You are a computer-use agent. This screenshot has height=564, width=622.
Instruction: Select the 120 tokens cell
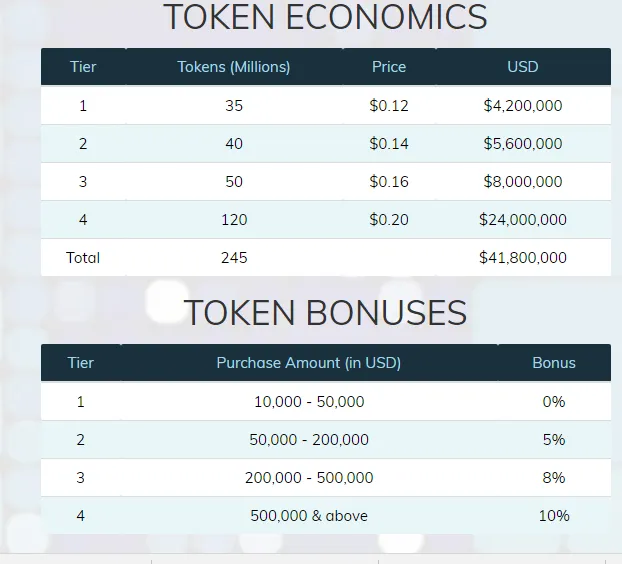pos(234,220)
